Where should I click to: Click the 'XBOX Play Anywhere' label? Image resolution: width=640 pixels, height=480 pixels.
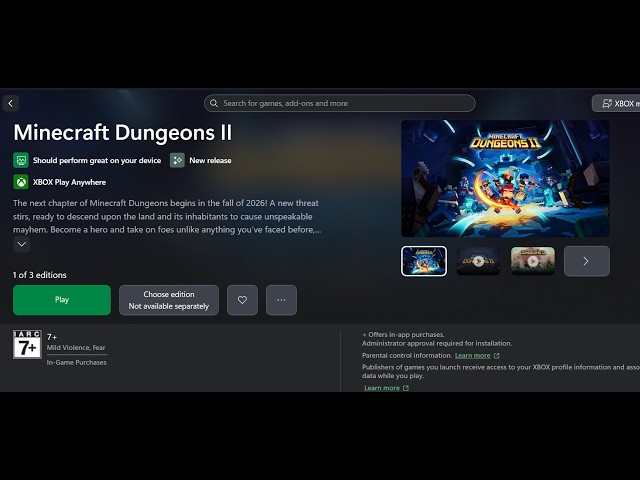click(69, 182)
